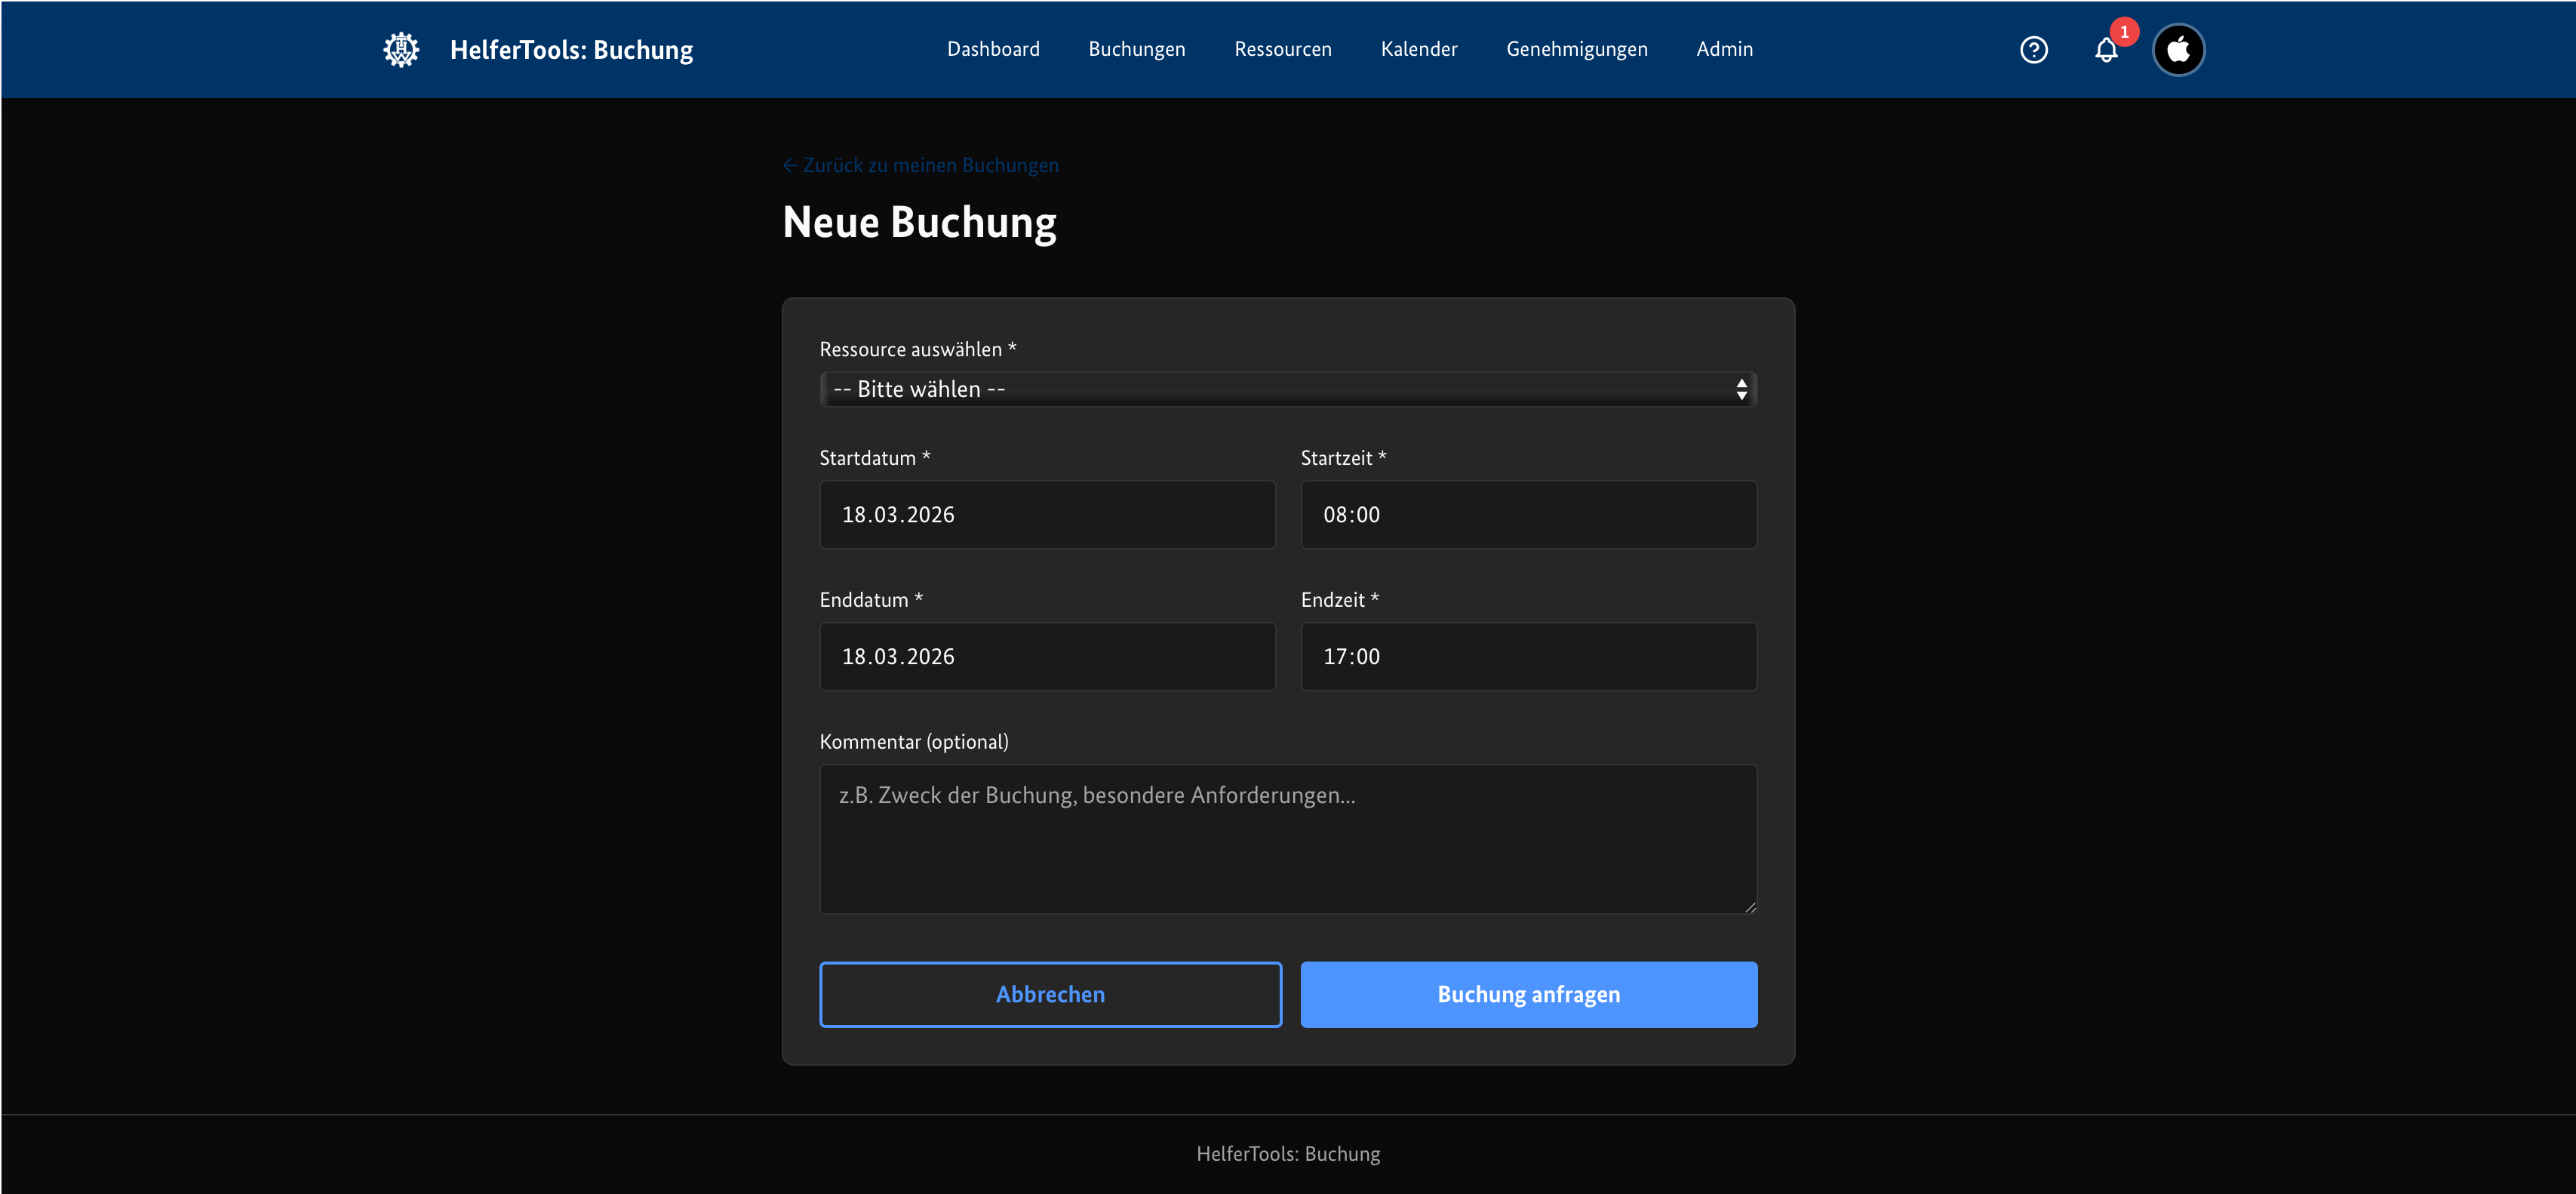Go to the Admin section
The width and height of the screenshot is (2576, 1194).
1724,49
